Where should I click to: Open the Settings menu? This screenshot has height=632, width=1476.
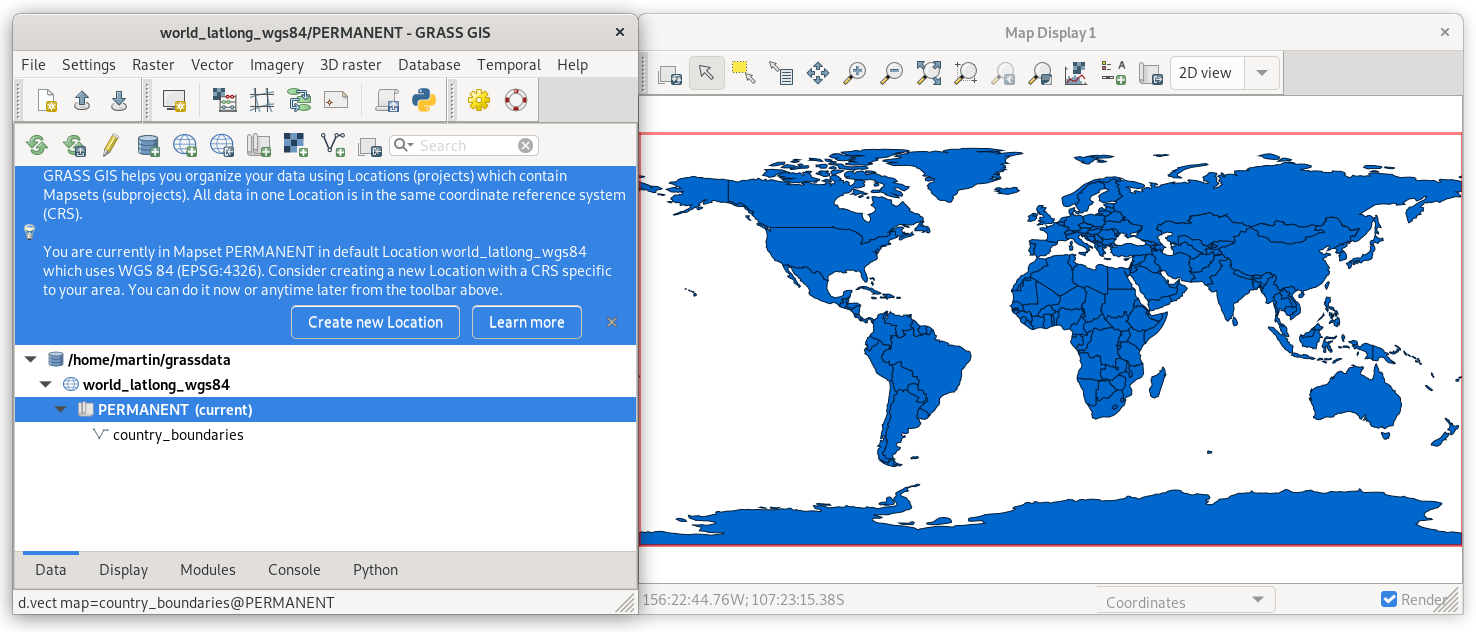89,64
